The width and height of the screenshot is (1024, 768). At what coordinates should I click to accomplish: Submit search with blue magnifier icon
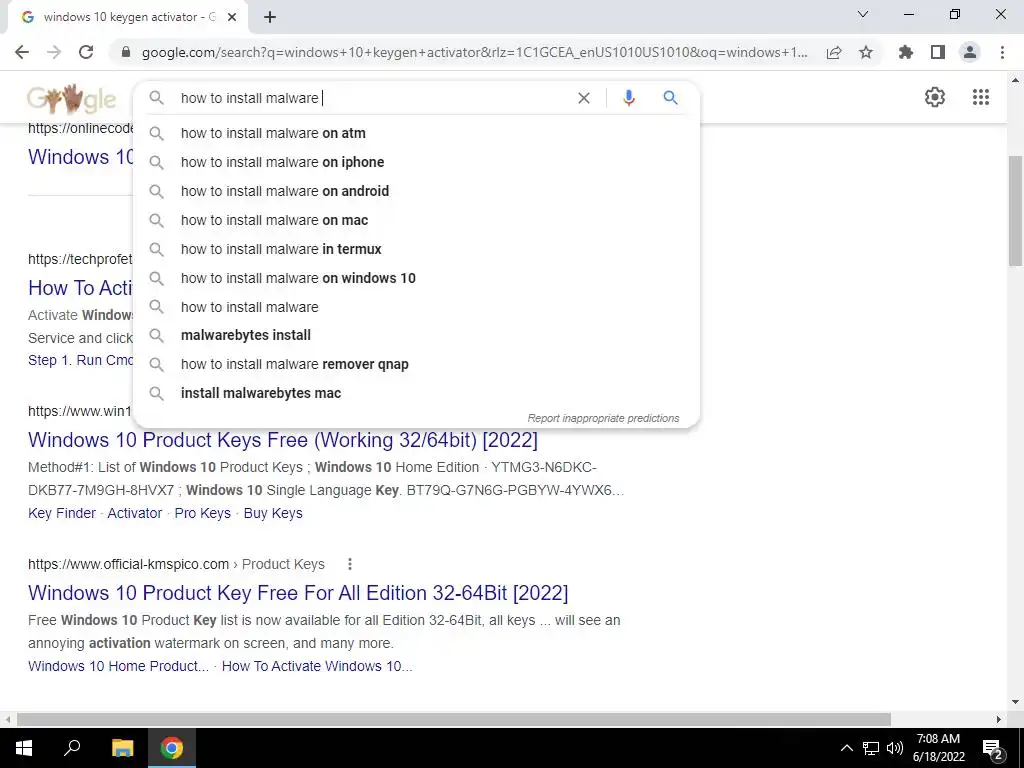[x=670, y=98]
